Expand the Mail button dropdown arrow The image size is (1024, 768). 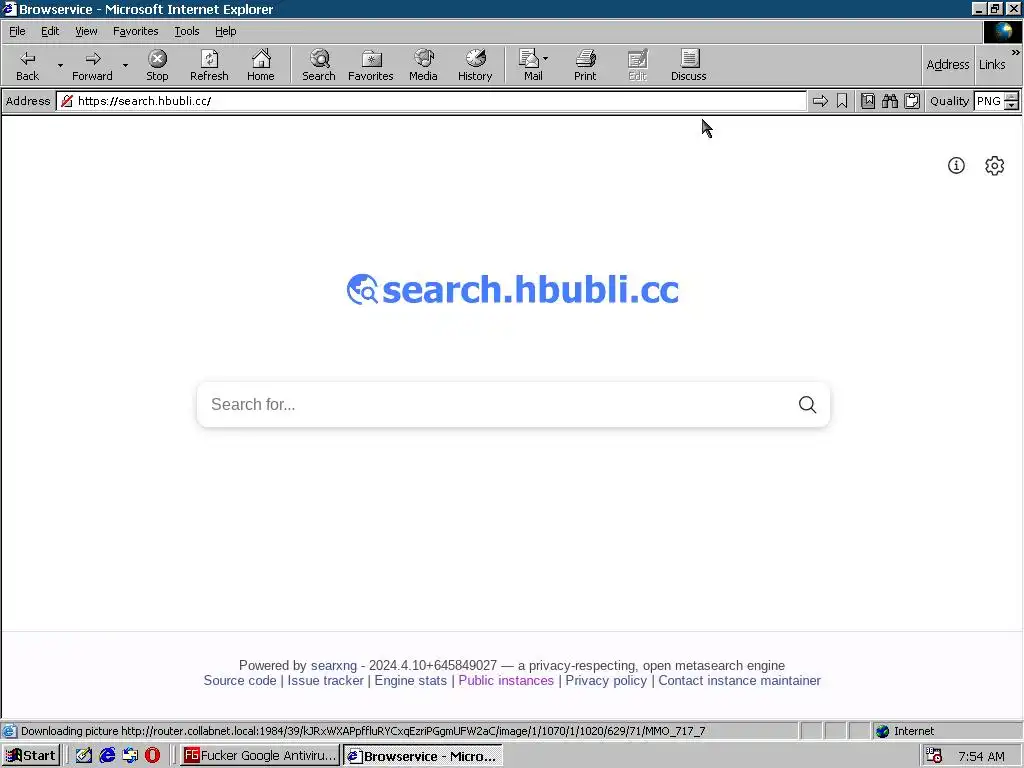(x=546, y=59)
